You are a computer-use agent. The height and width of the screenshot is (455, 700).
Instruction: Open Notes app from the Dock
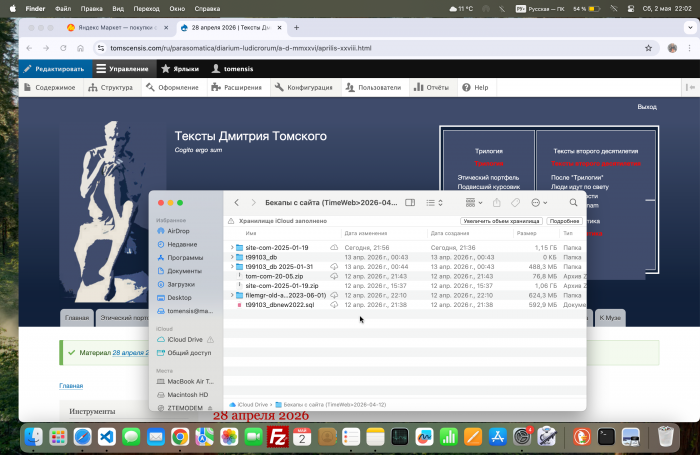[x=375, y=437]
